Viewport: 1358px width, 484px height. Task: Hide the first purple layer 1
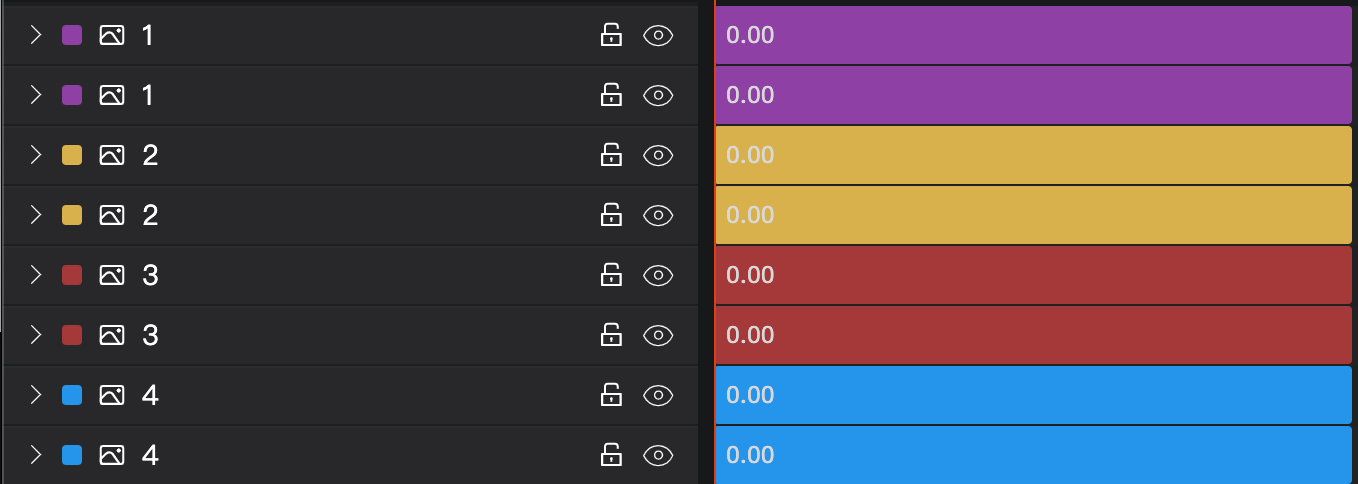point(658,36)
